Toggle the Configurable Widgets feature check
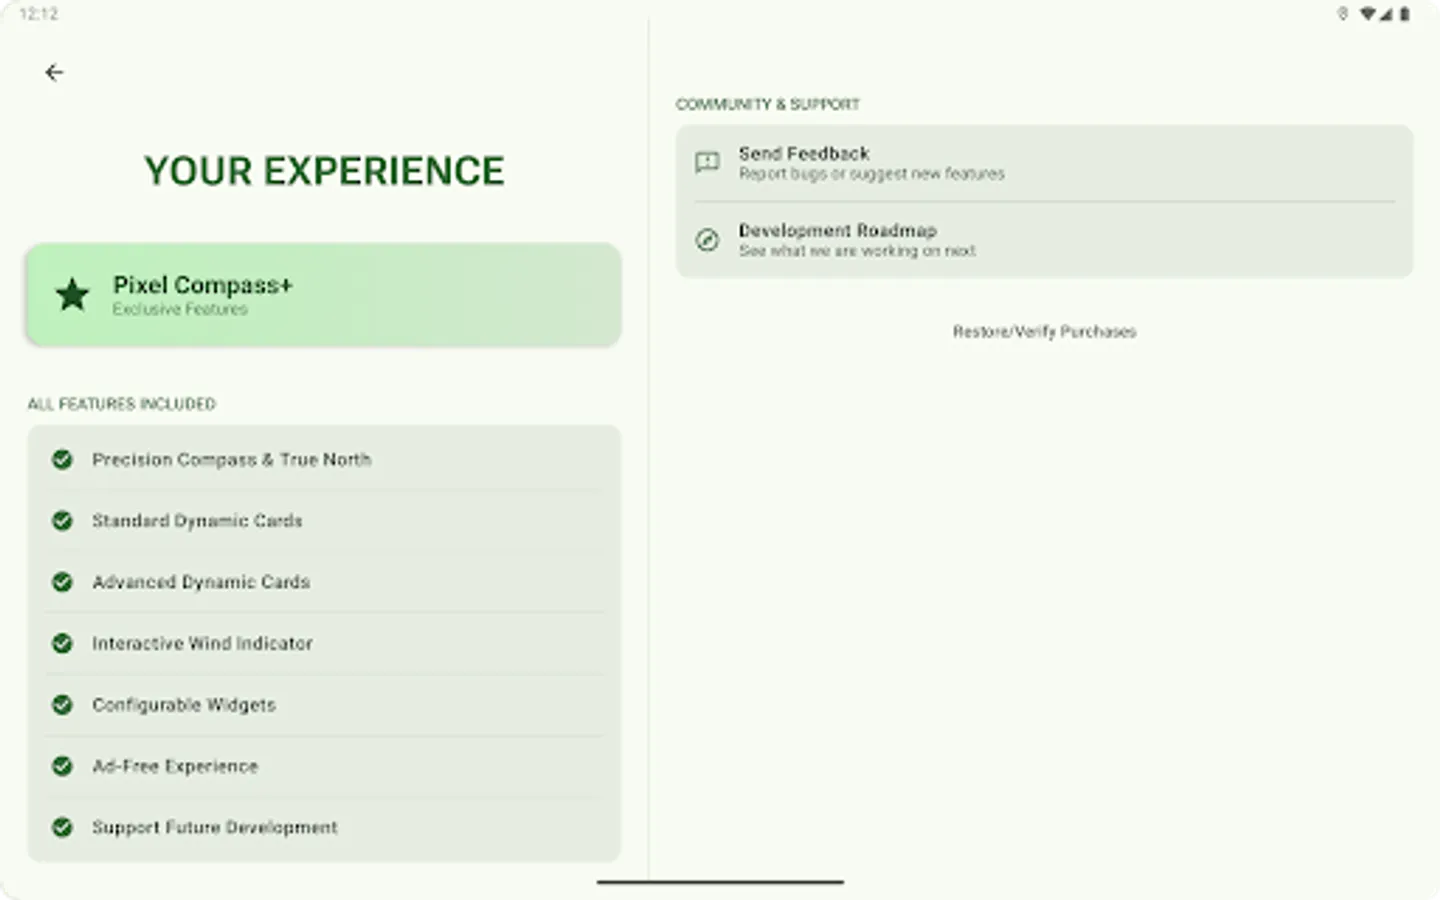Image resolution: width=1440 pixels, height=900 pixels. 62,704
